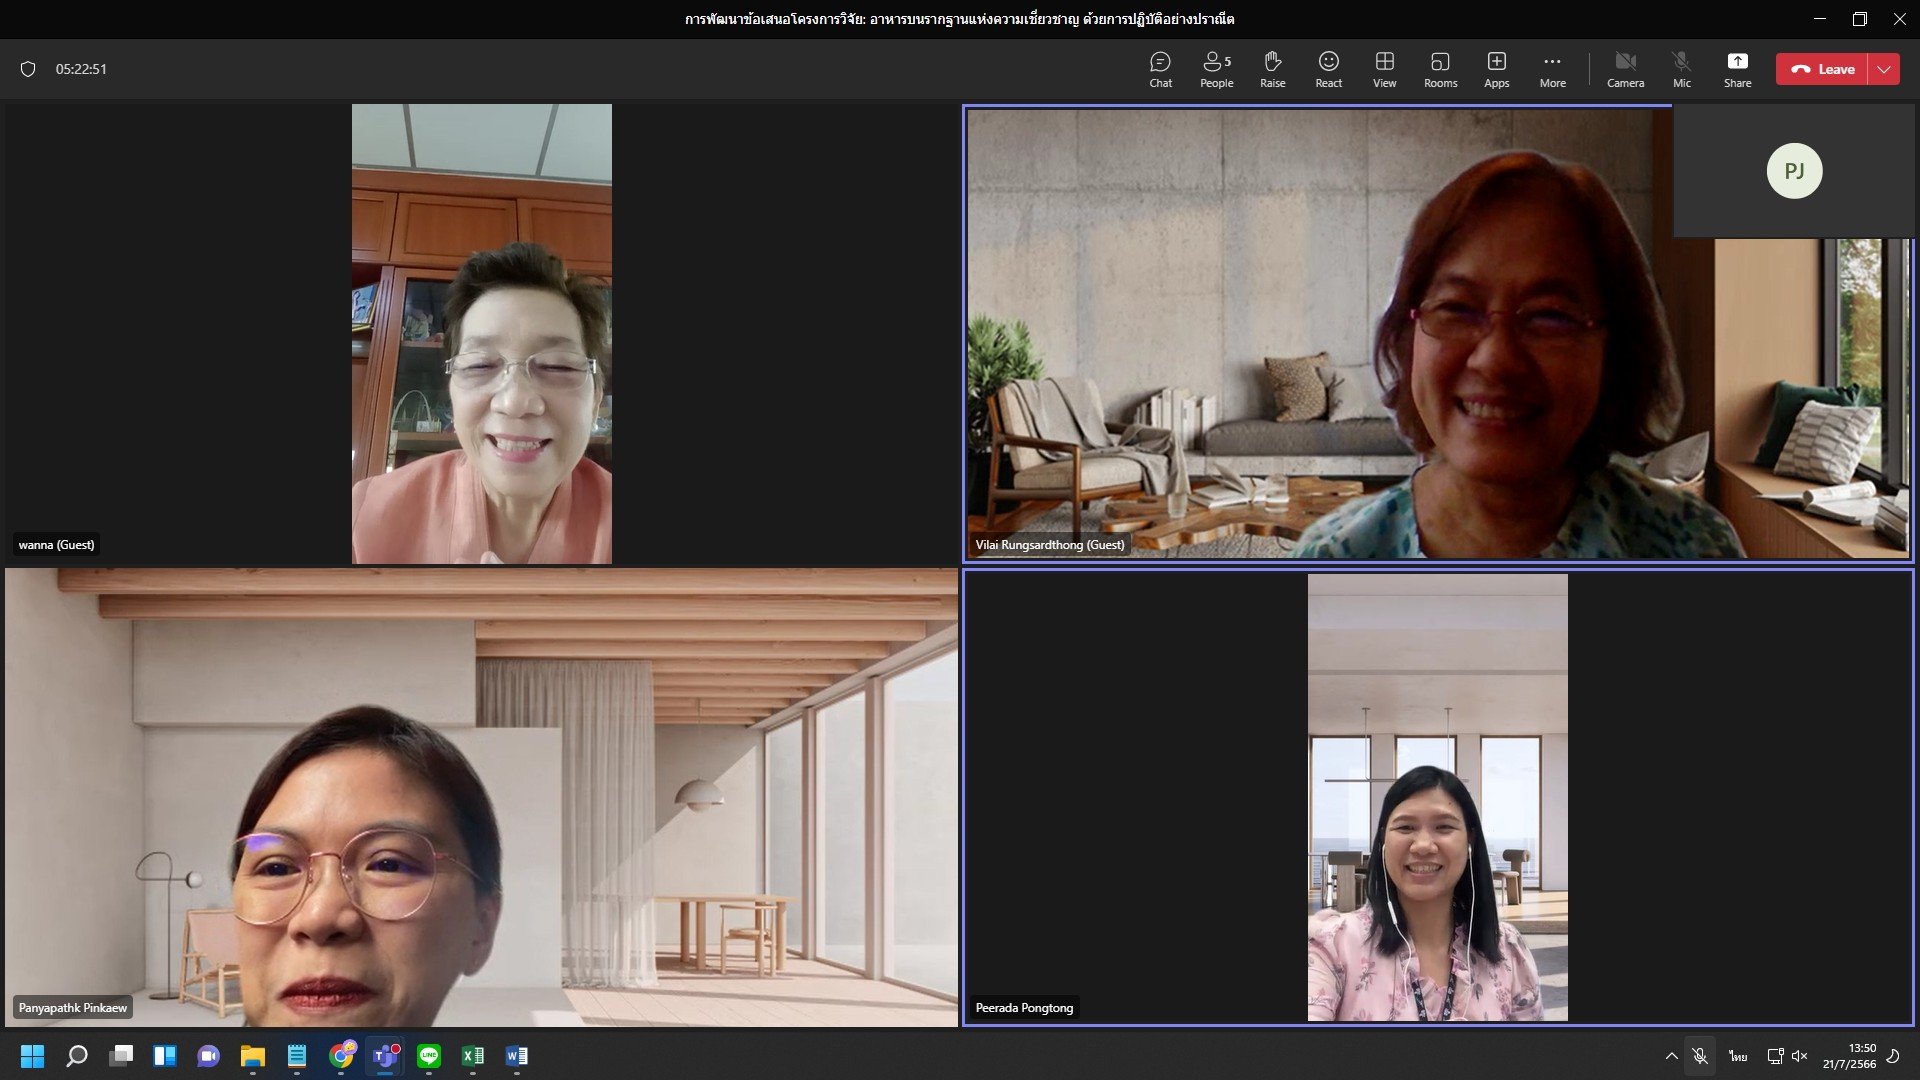This screenshot has height=1080, width=1920.
Task: Open File Explorer from taskbar
Action: pyautogui.click(x=253, y=1056)
